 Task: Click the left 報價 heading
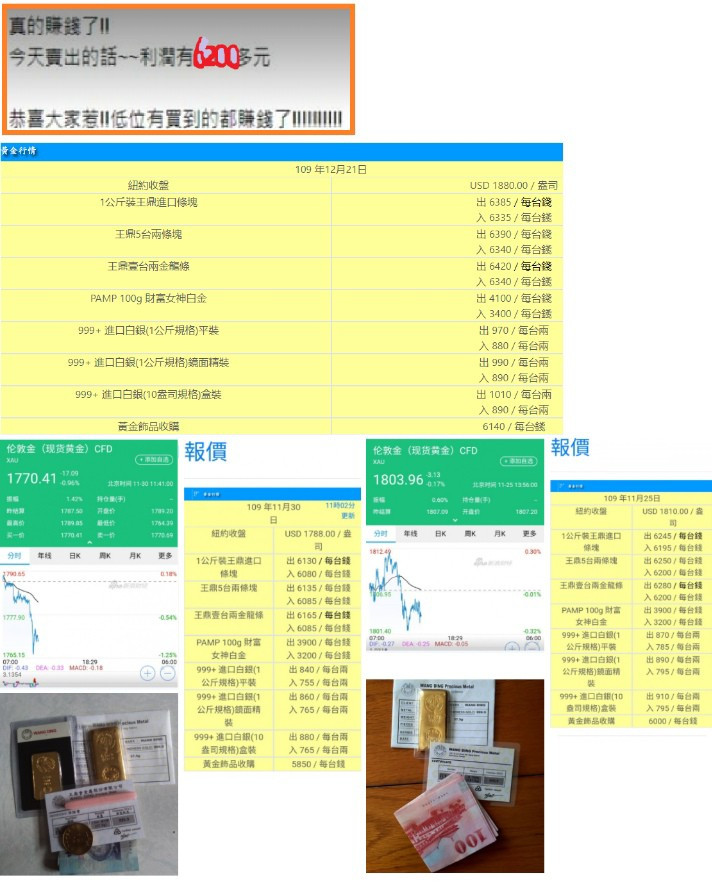pos(206,451)
